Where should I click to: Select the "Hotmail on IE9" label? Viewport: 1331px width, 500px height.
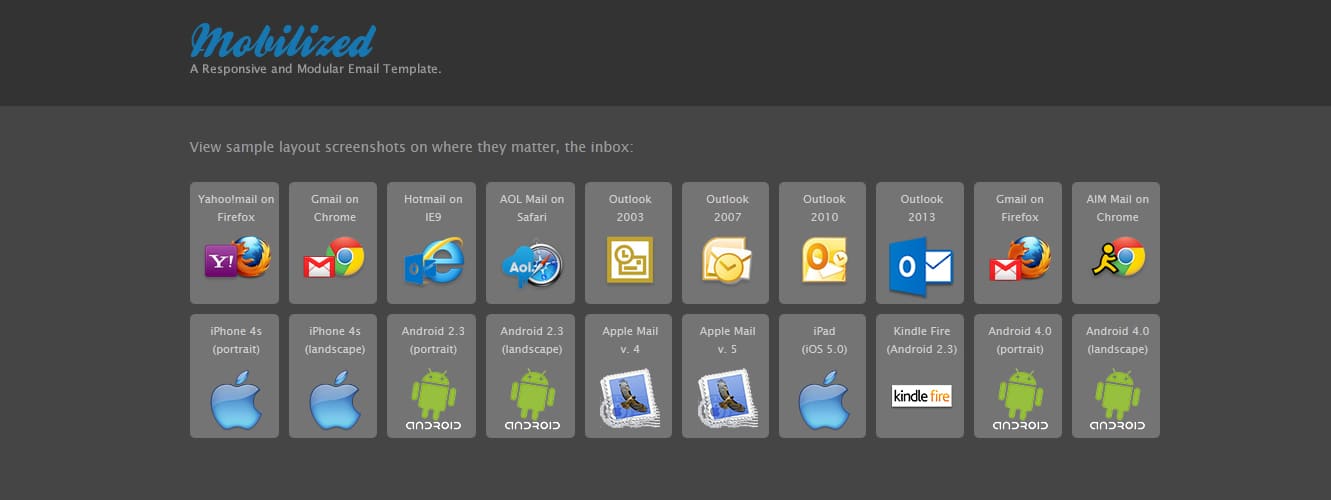(x=433, y=208)
